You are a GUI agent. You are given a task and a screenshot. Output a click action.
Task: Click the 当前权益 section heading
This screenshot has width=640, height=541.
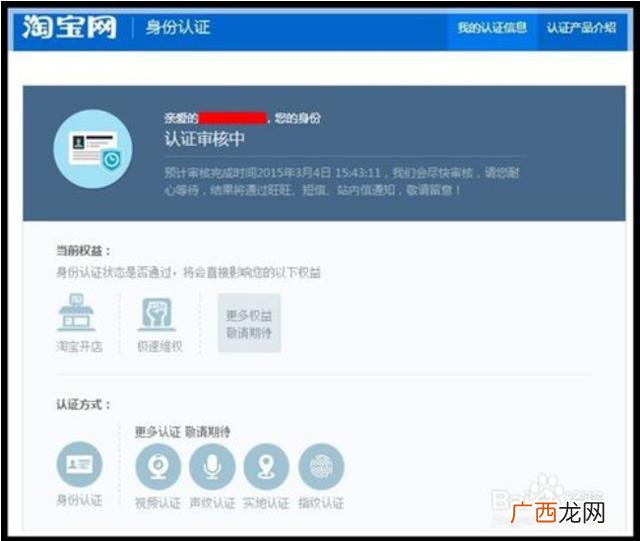tap(83, 251)
